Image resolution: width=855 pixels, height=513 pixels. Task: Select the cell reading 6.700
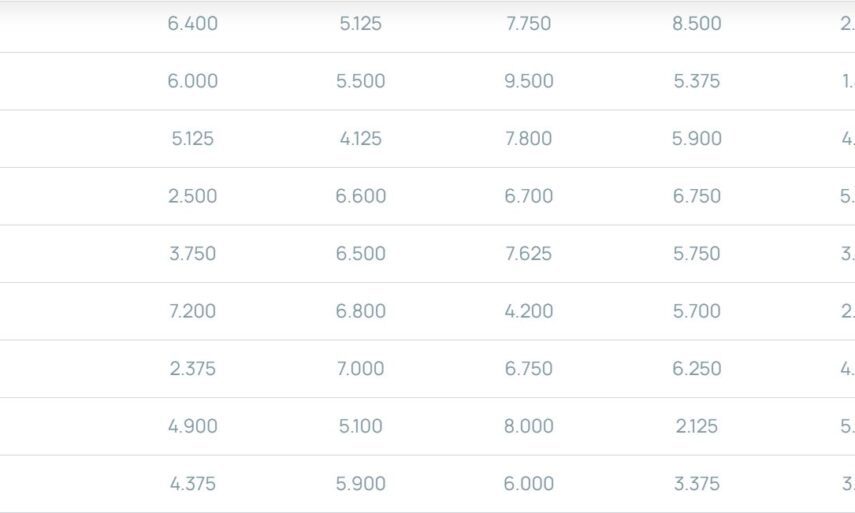528,196
